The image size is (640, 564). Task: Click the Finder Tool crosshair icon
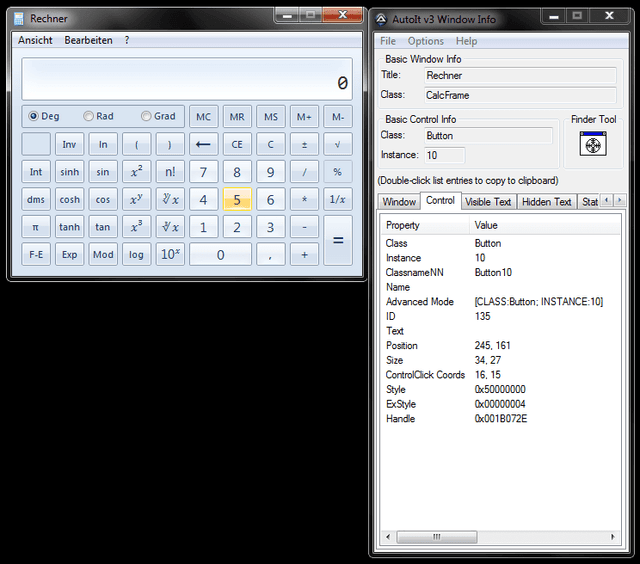coord(594,146)
